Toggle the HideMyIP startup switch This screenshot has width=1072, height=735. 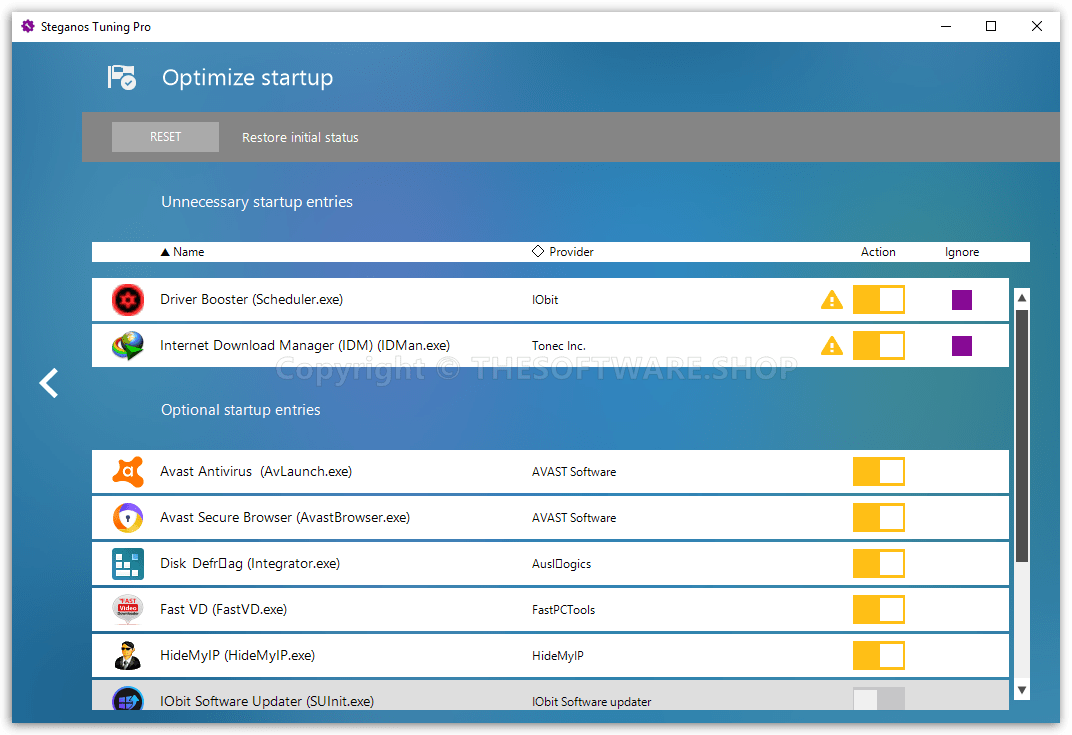(x=878, y=656)
